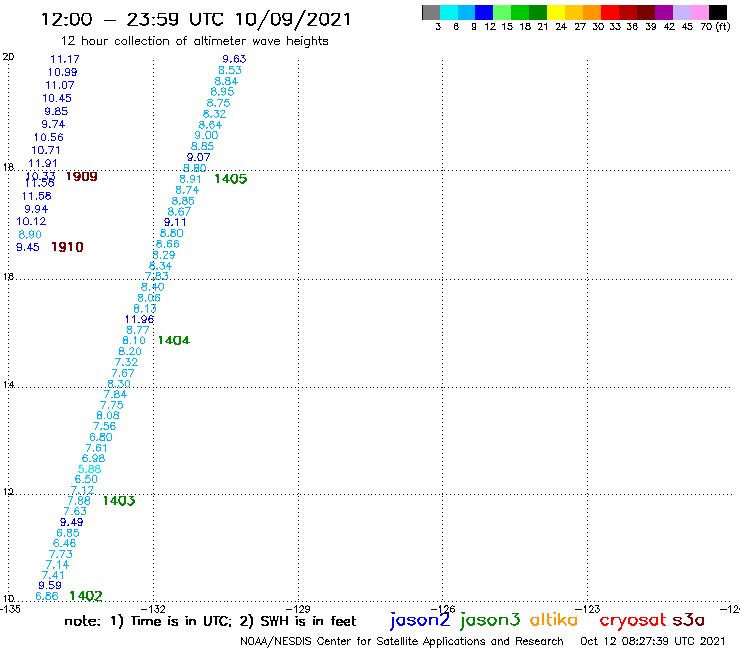The width and height of the screenshot is (740, 650).
Task: Click the 9.11 wave height value
Action: click(x=175, y=222)
